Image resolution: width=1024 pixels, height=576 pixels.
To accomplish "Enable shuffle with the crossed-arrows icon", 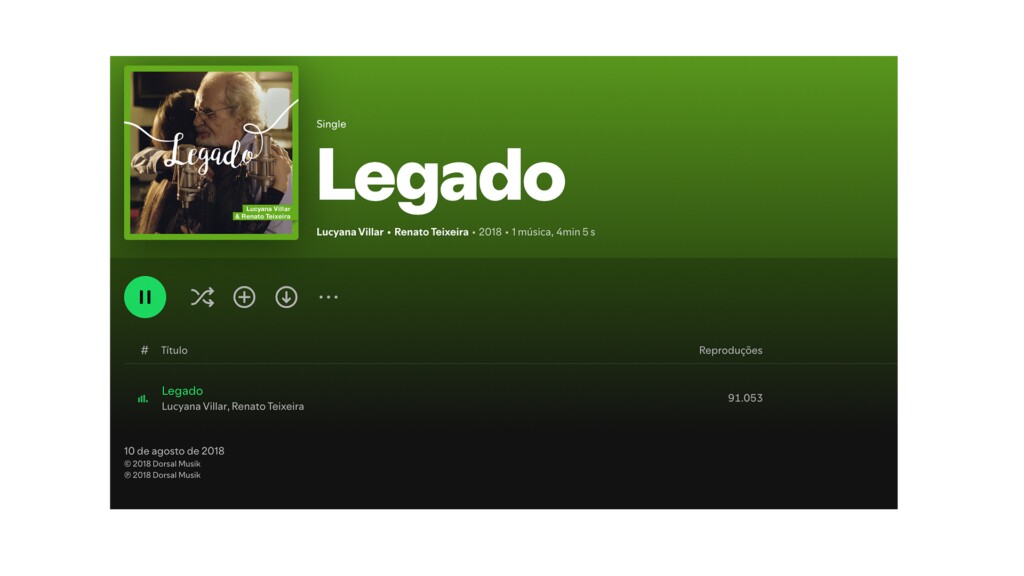I will [x=202, y=297].
